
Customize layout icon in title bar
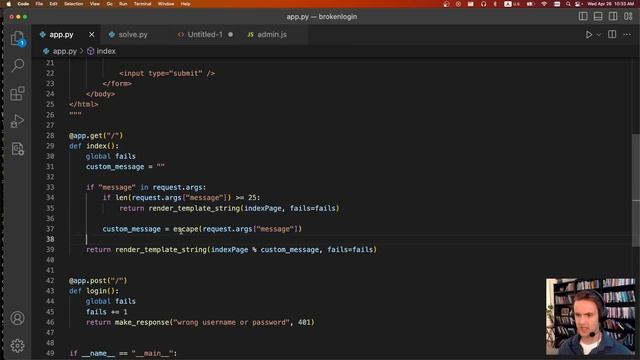point(628,16)
